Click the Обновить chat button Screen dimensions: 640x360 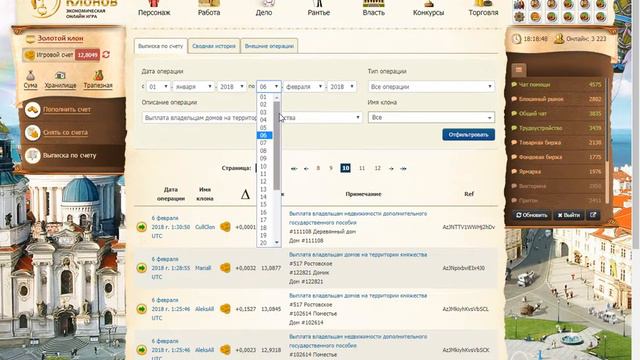[x=532, y=215]
